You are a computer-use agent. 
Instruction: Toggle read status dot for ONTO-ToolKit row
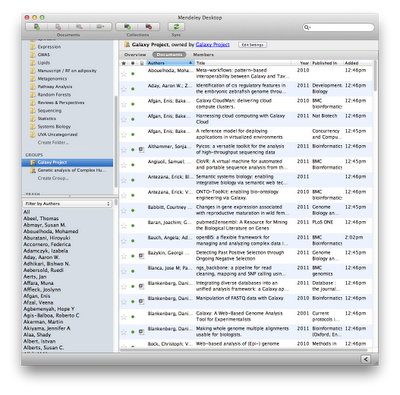click(x=133, y=195)
